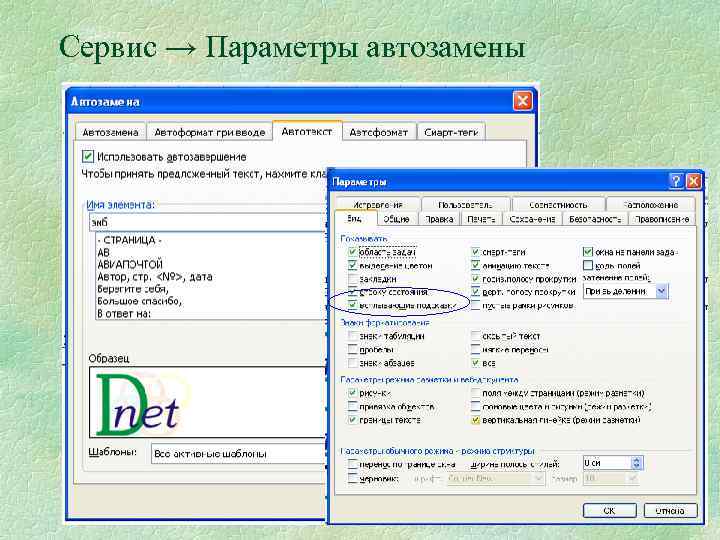Enable the 'закладки' checkbox
The image size is (720, 540).
point(352,279)
